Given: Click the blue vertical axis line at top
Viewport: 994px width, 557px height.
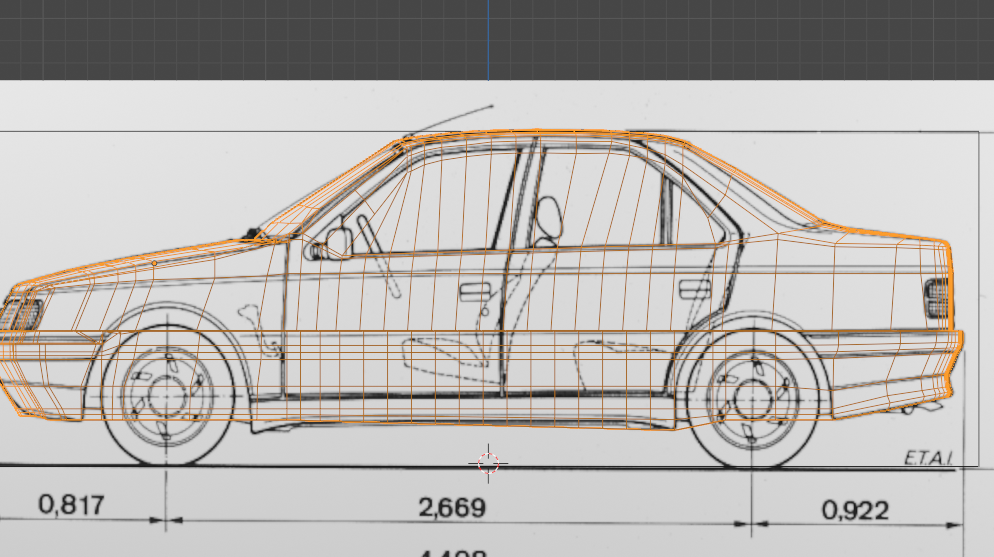Looking at the screenshot, I should pos(488,40).
